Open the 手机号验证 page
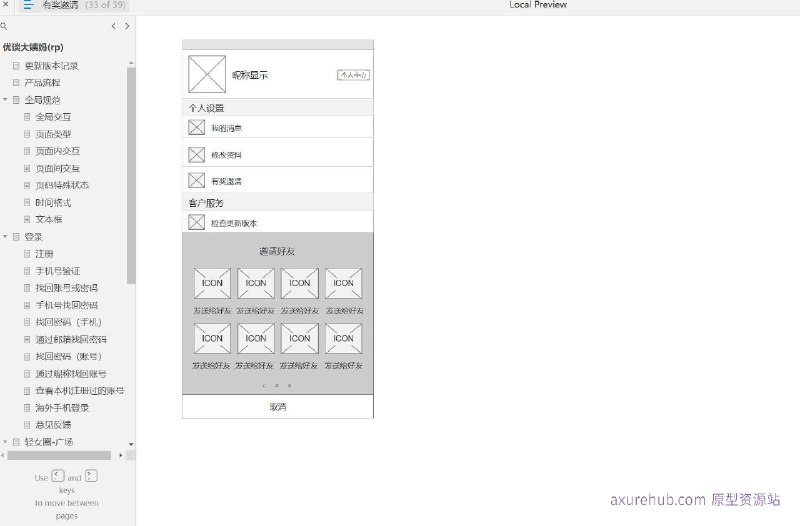This screenshot has width=800, height=526. pos(58,271)
